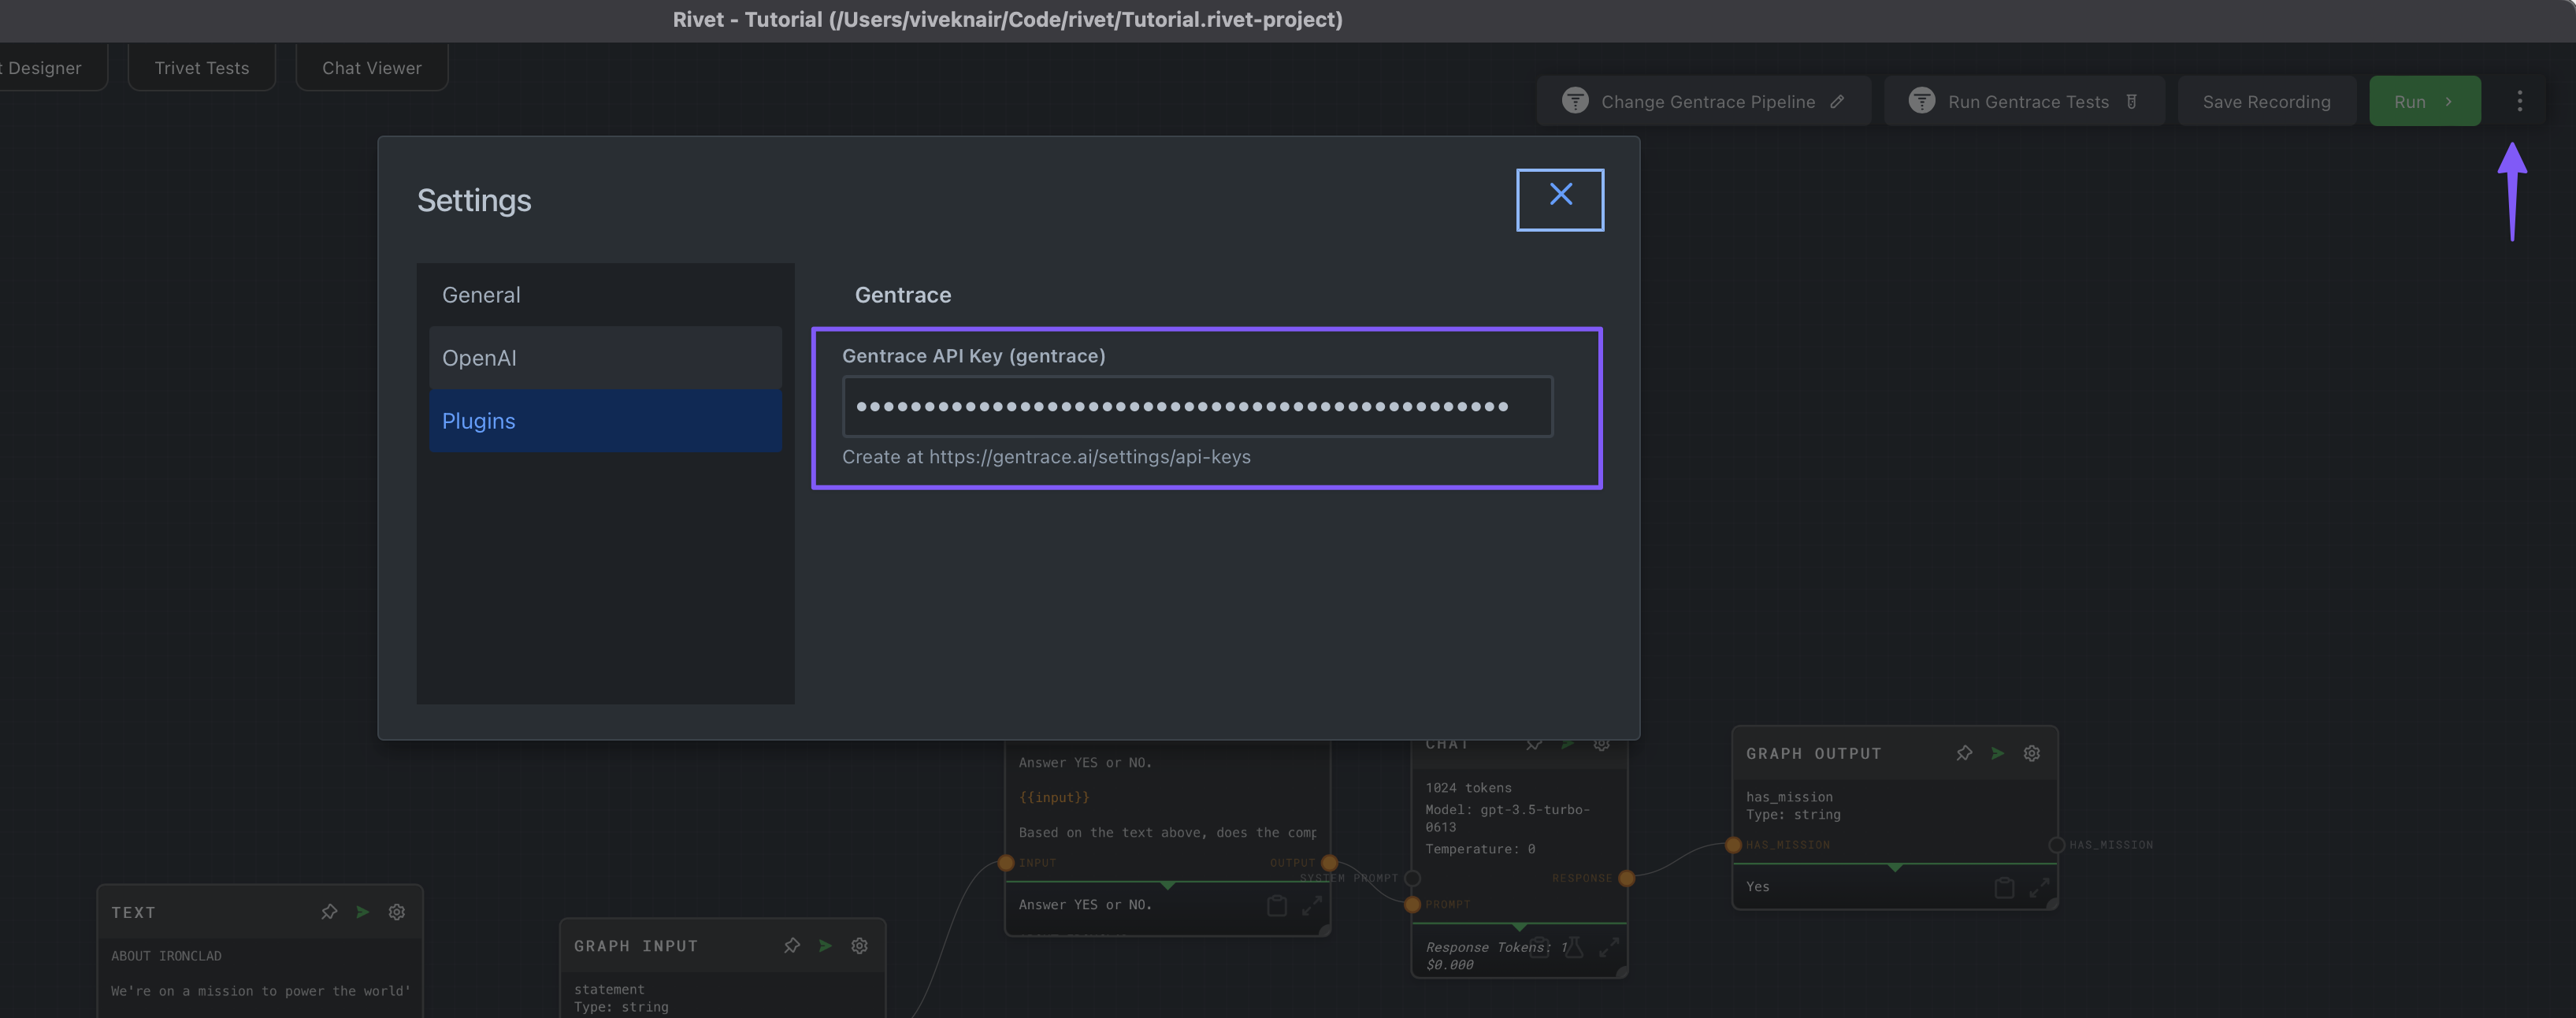
Task: Copy the Graph Output result 'Yes'
Action: pyautogui.click(x=2004, y=887)
